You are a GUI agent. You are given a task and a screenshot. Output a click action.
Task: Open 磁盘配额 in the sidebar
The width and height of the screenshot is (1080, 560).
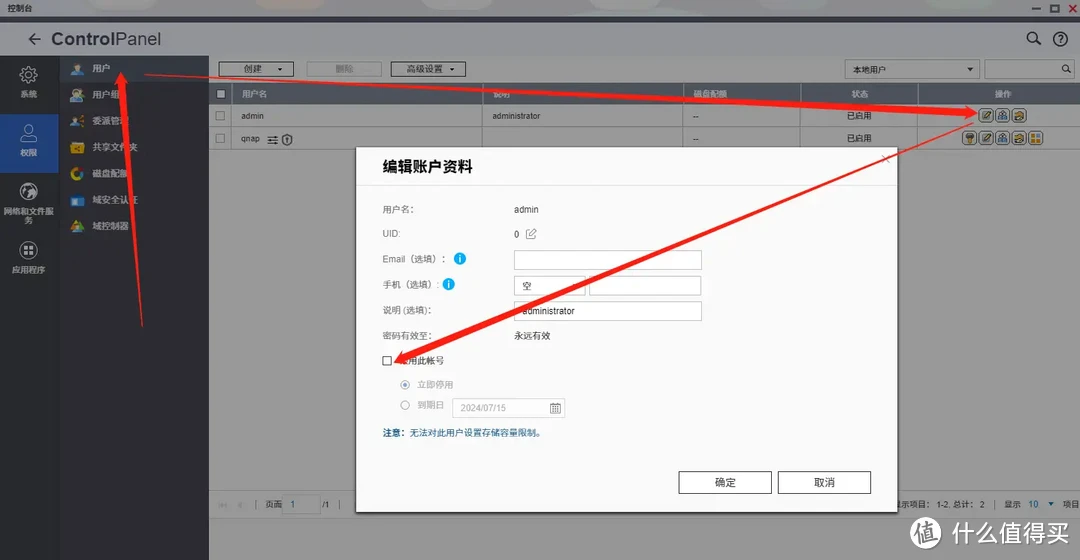tap(134, 173)
